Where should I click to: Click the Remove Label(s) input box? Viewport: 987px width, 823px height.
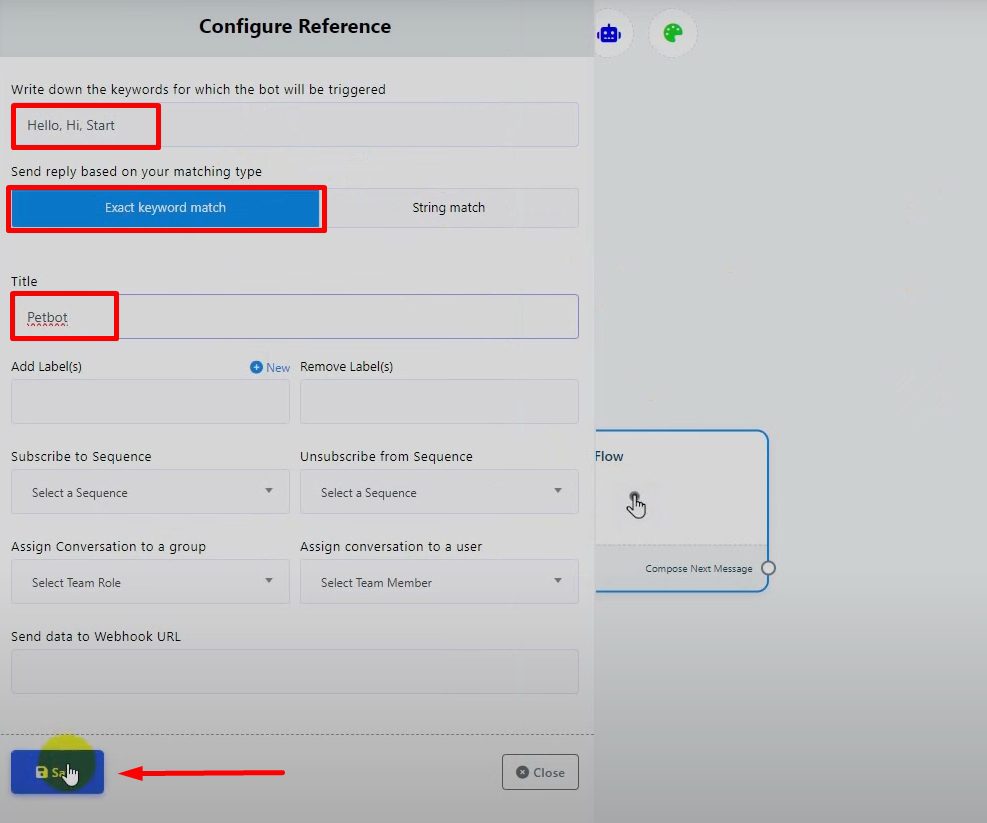point(439,401)
